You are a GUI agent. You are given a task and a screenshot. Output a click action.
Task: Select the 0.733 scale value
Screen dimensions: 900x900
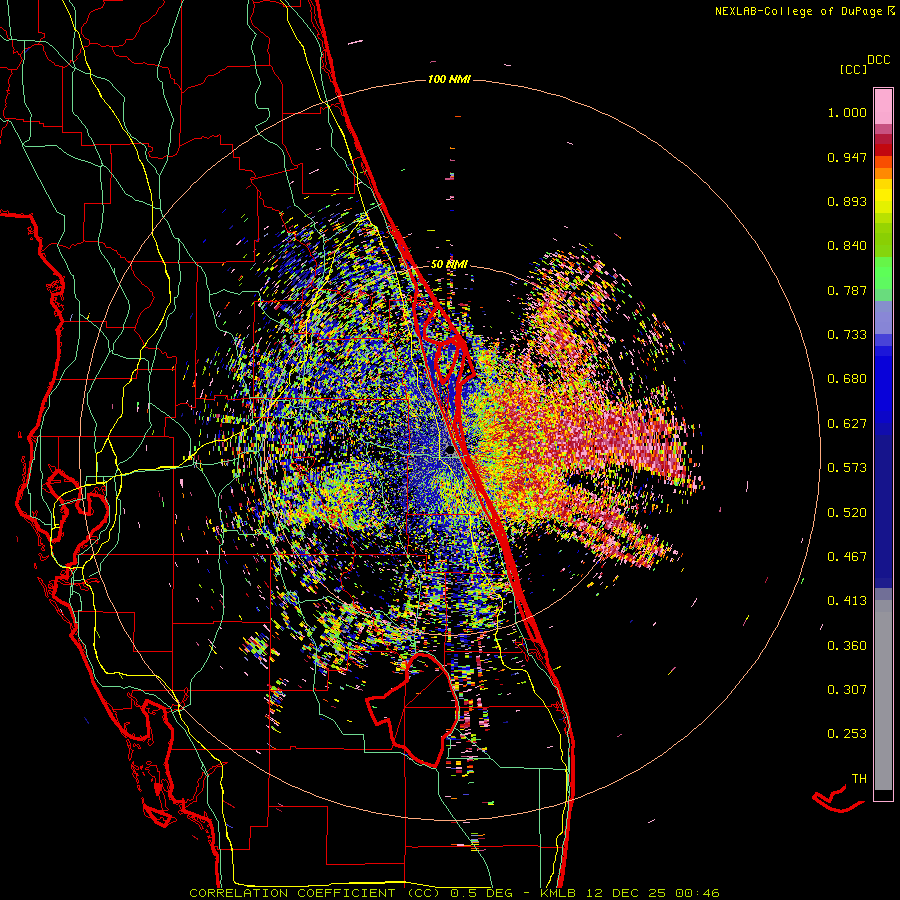(847, 335)
